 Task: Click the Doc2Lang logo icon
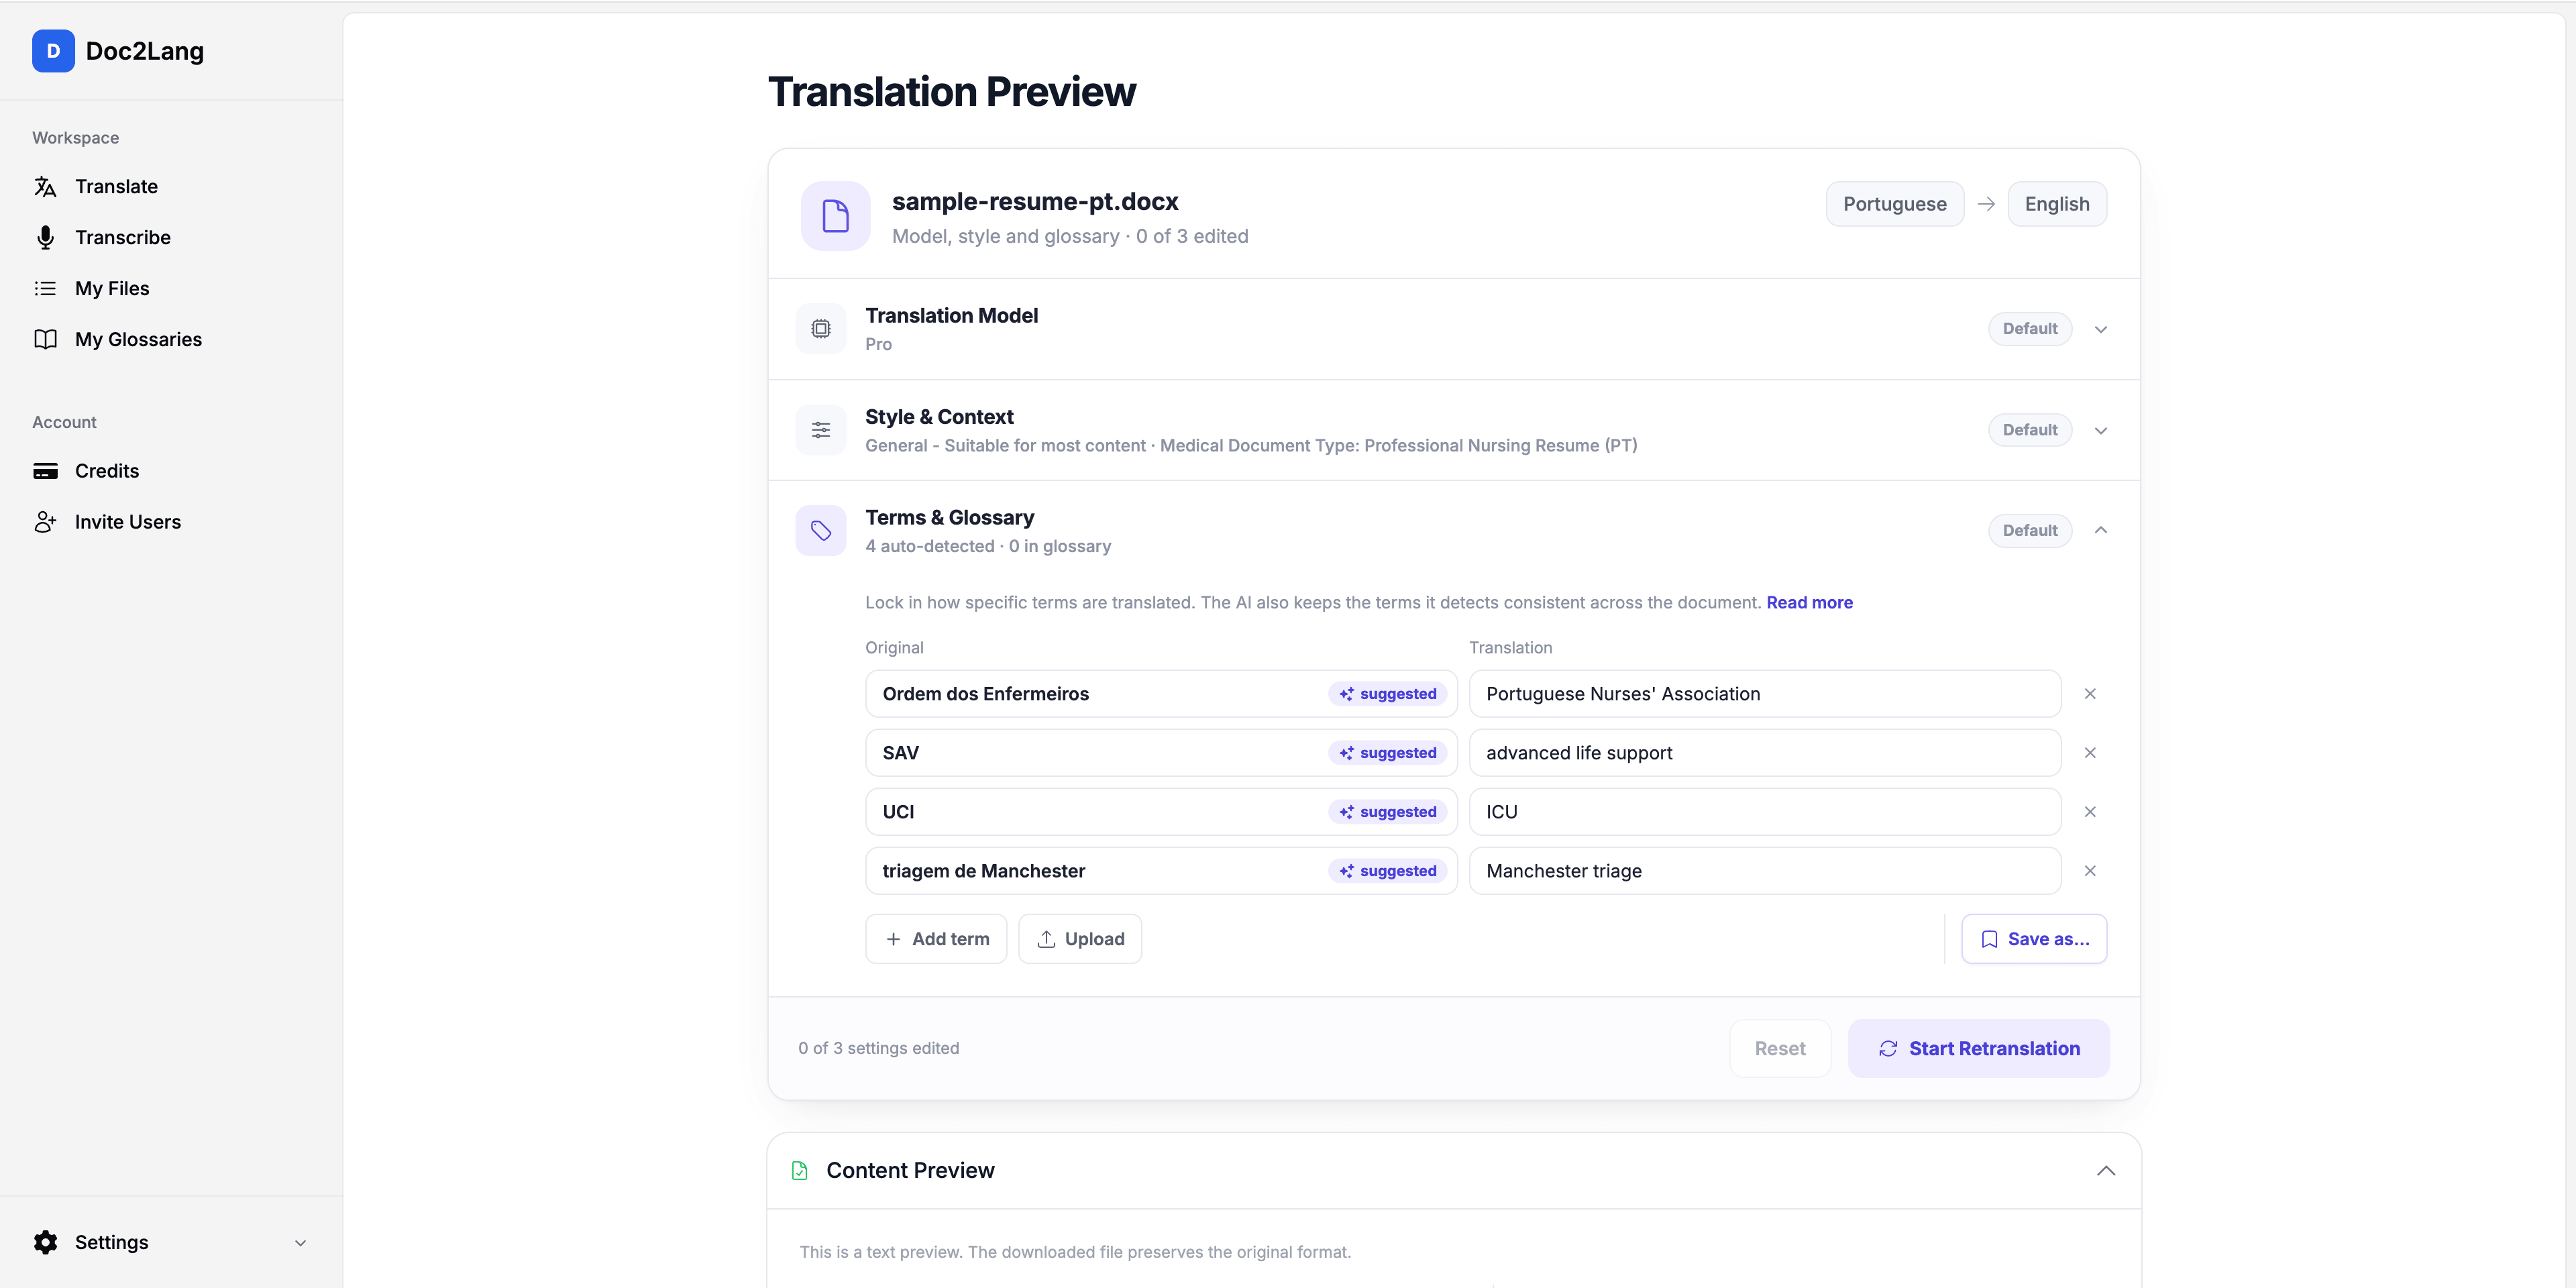[53, 51]
